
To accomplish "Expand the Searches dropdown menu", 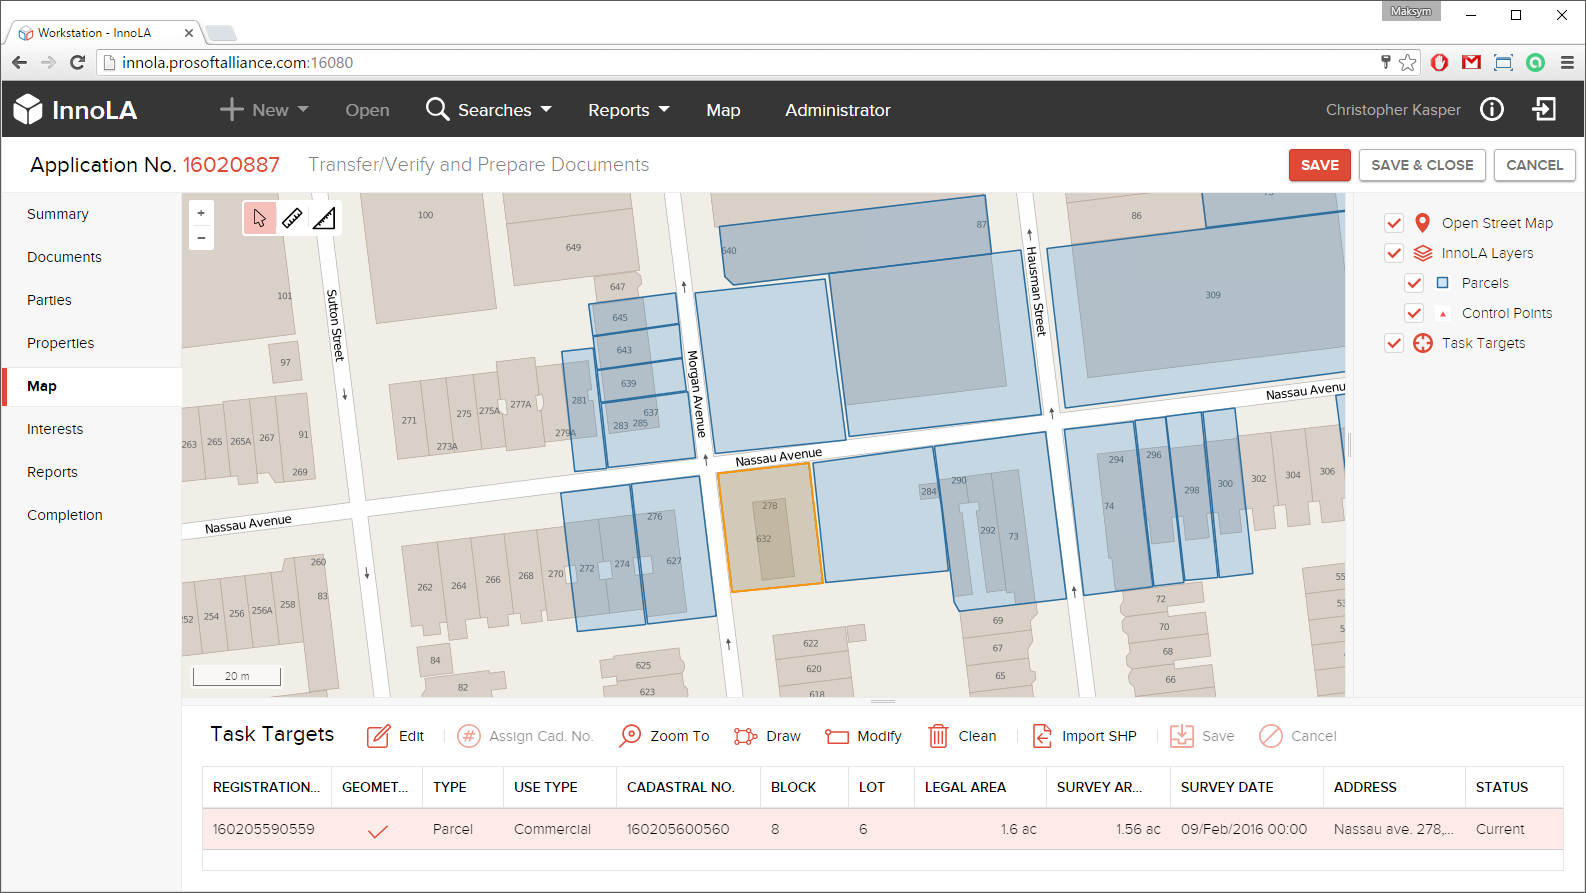I will [x=489, y=110].
